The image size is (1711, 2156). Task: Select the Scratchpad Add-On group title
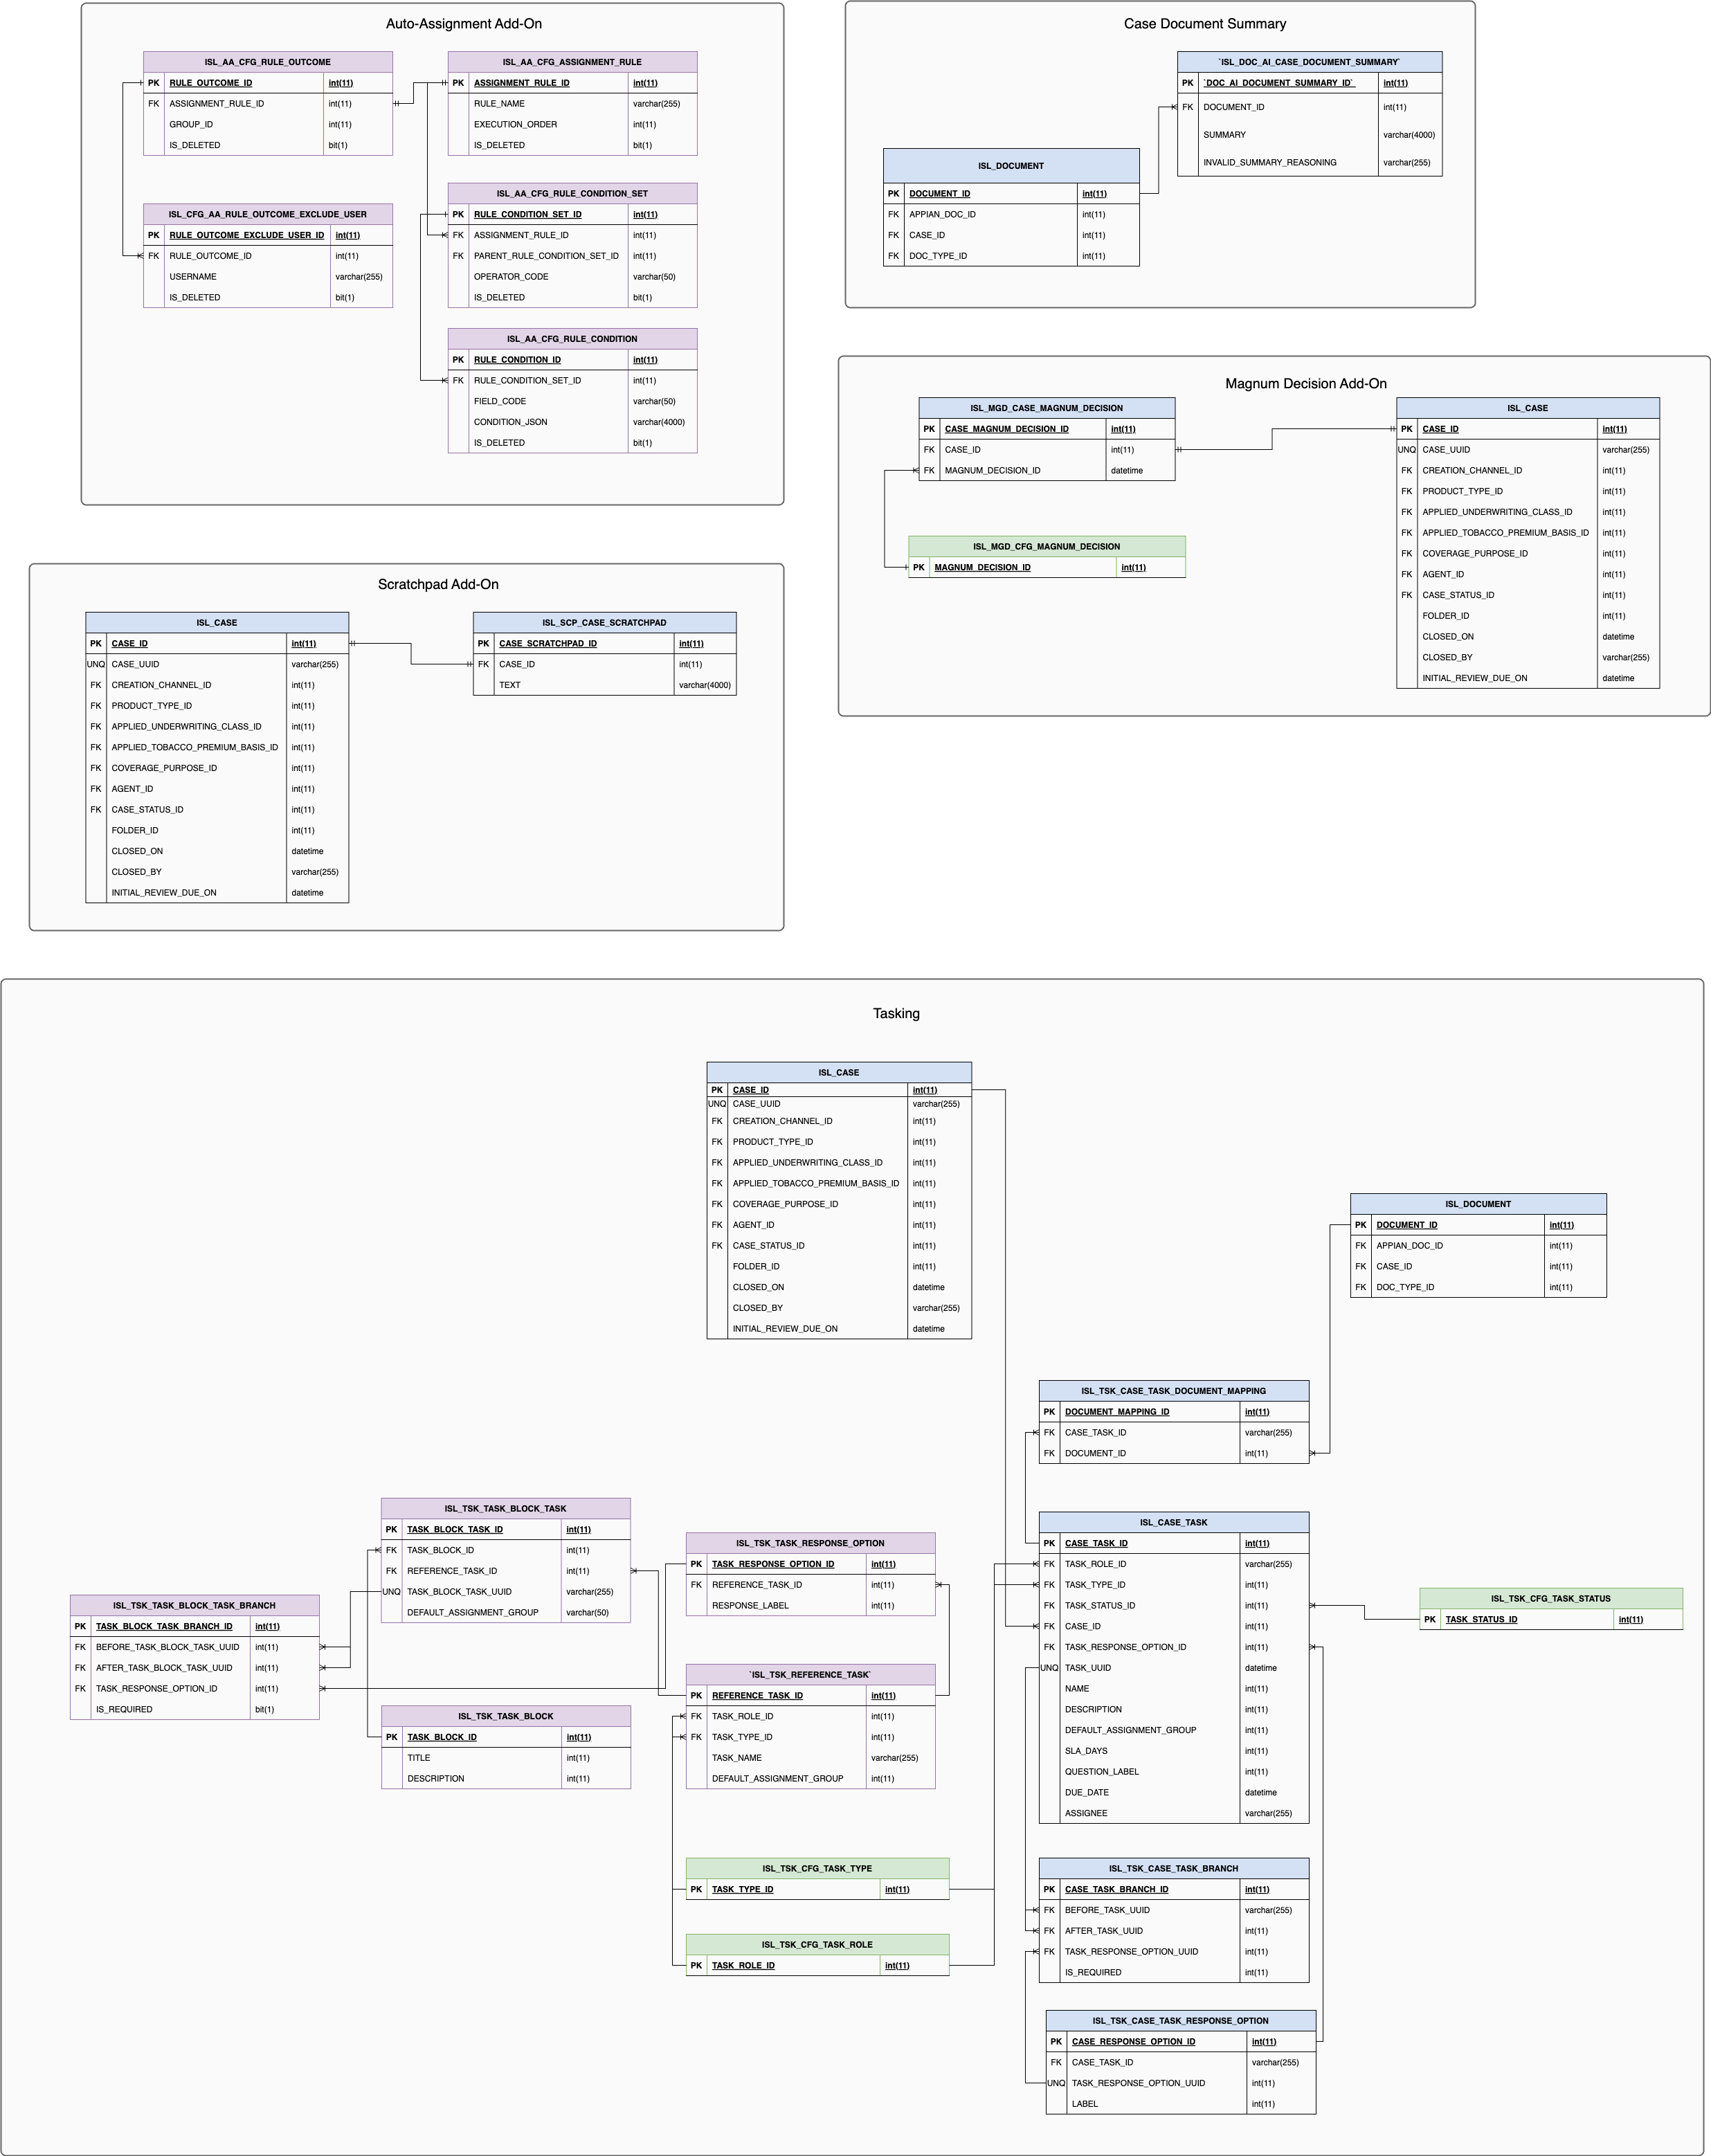click(438, 585)
